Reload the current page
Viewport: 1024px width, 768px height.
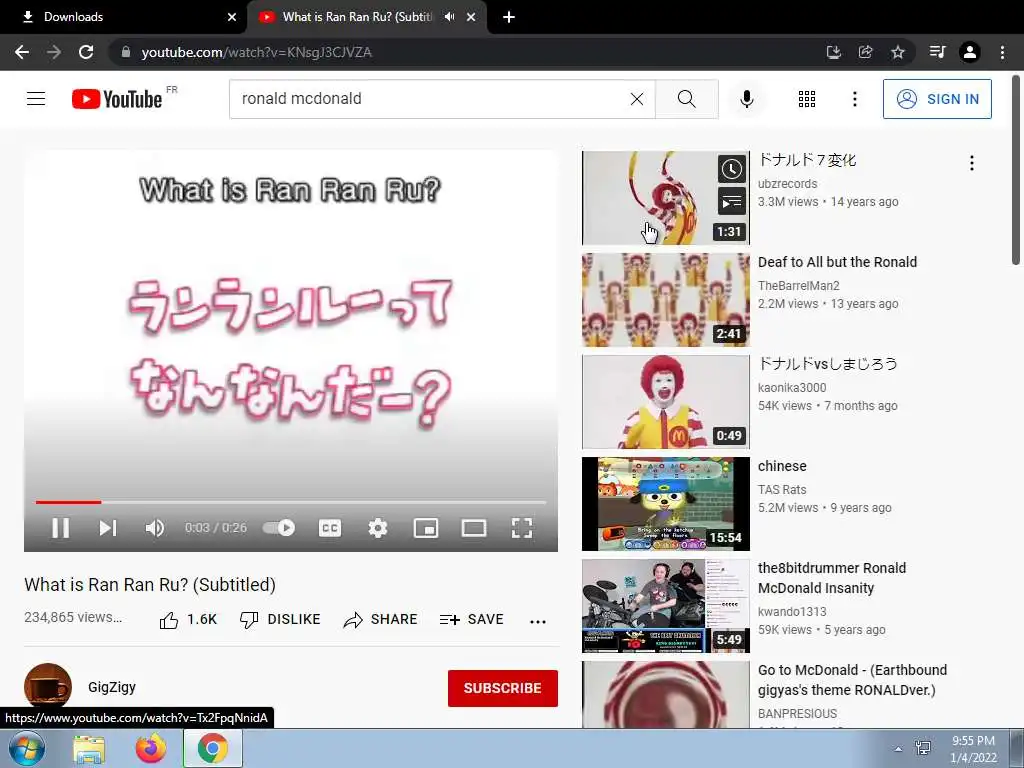point(86,52)
